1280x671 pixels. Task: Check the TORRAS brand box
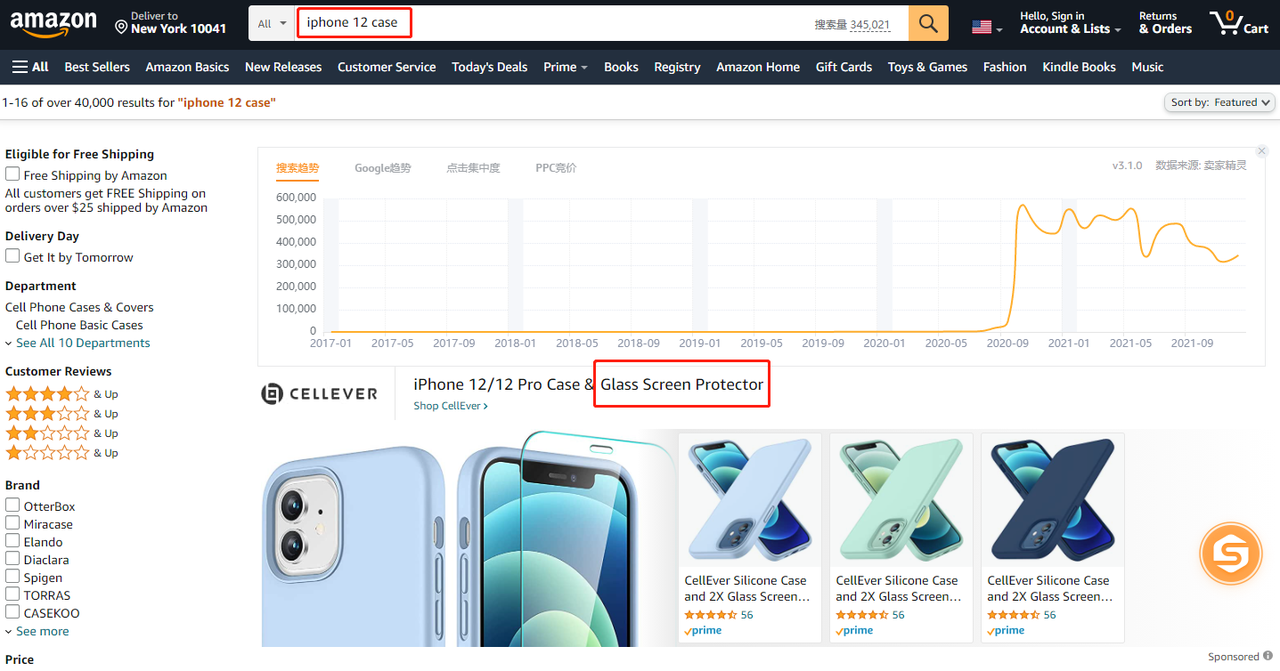(x=13, y=594)
